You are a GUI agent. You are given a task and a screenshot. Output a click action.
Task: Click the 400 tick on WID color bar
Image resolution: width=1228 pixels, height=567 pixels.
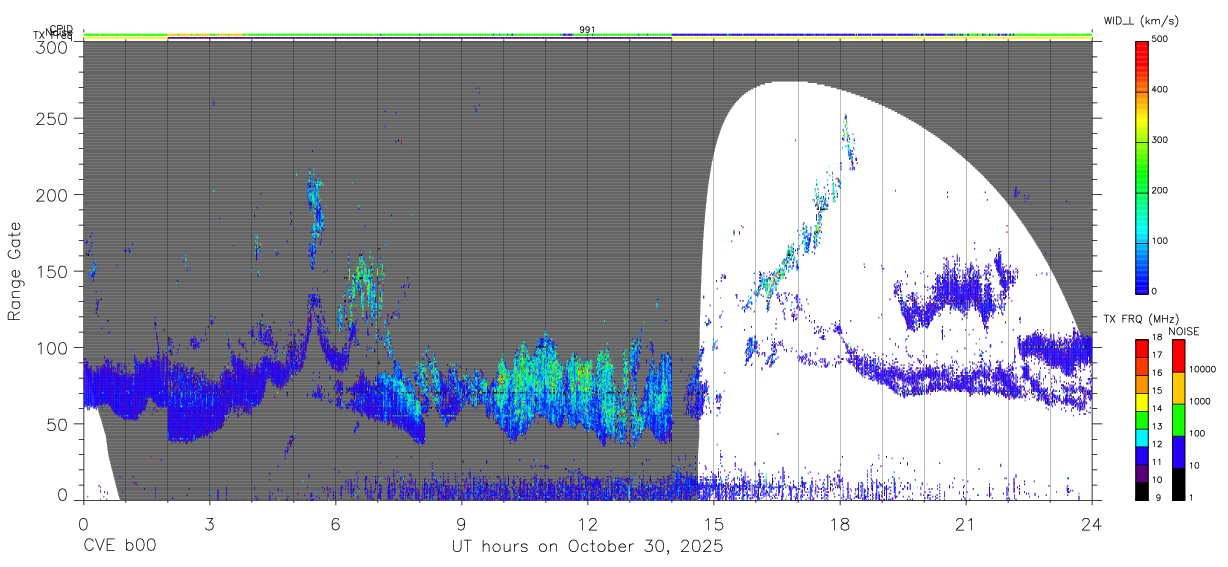pos(1160,89)
